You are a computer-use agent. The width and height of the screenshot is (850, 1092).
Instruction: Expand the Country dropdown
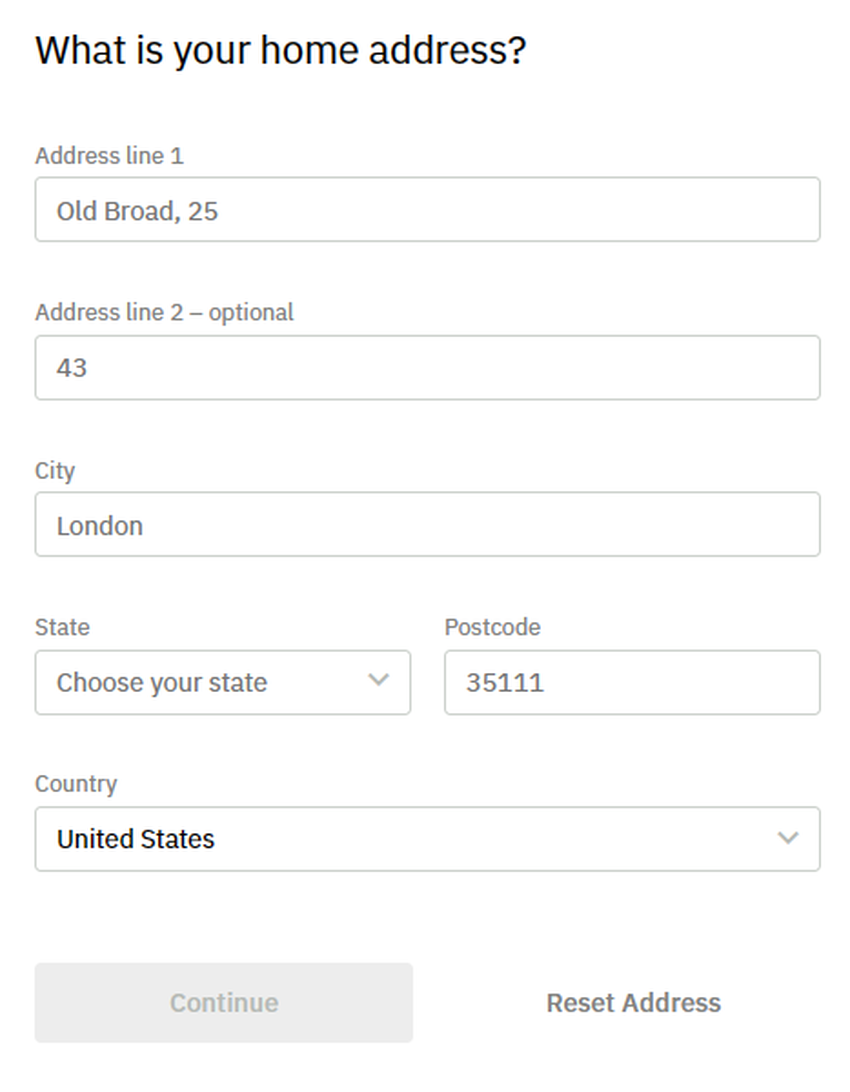pyautogui.click(x=427, y=839)
